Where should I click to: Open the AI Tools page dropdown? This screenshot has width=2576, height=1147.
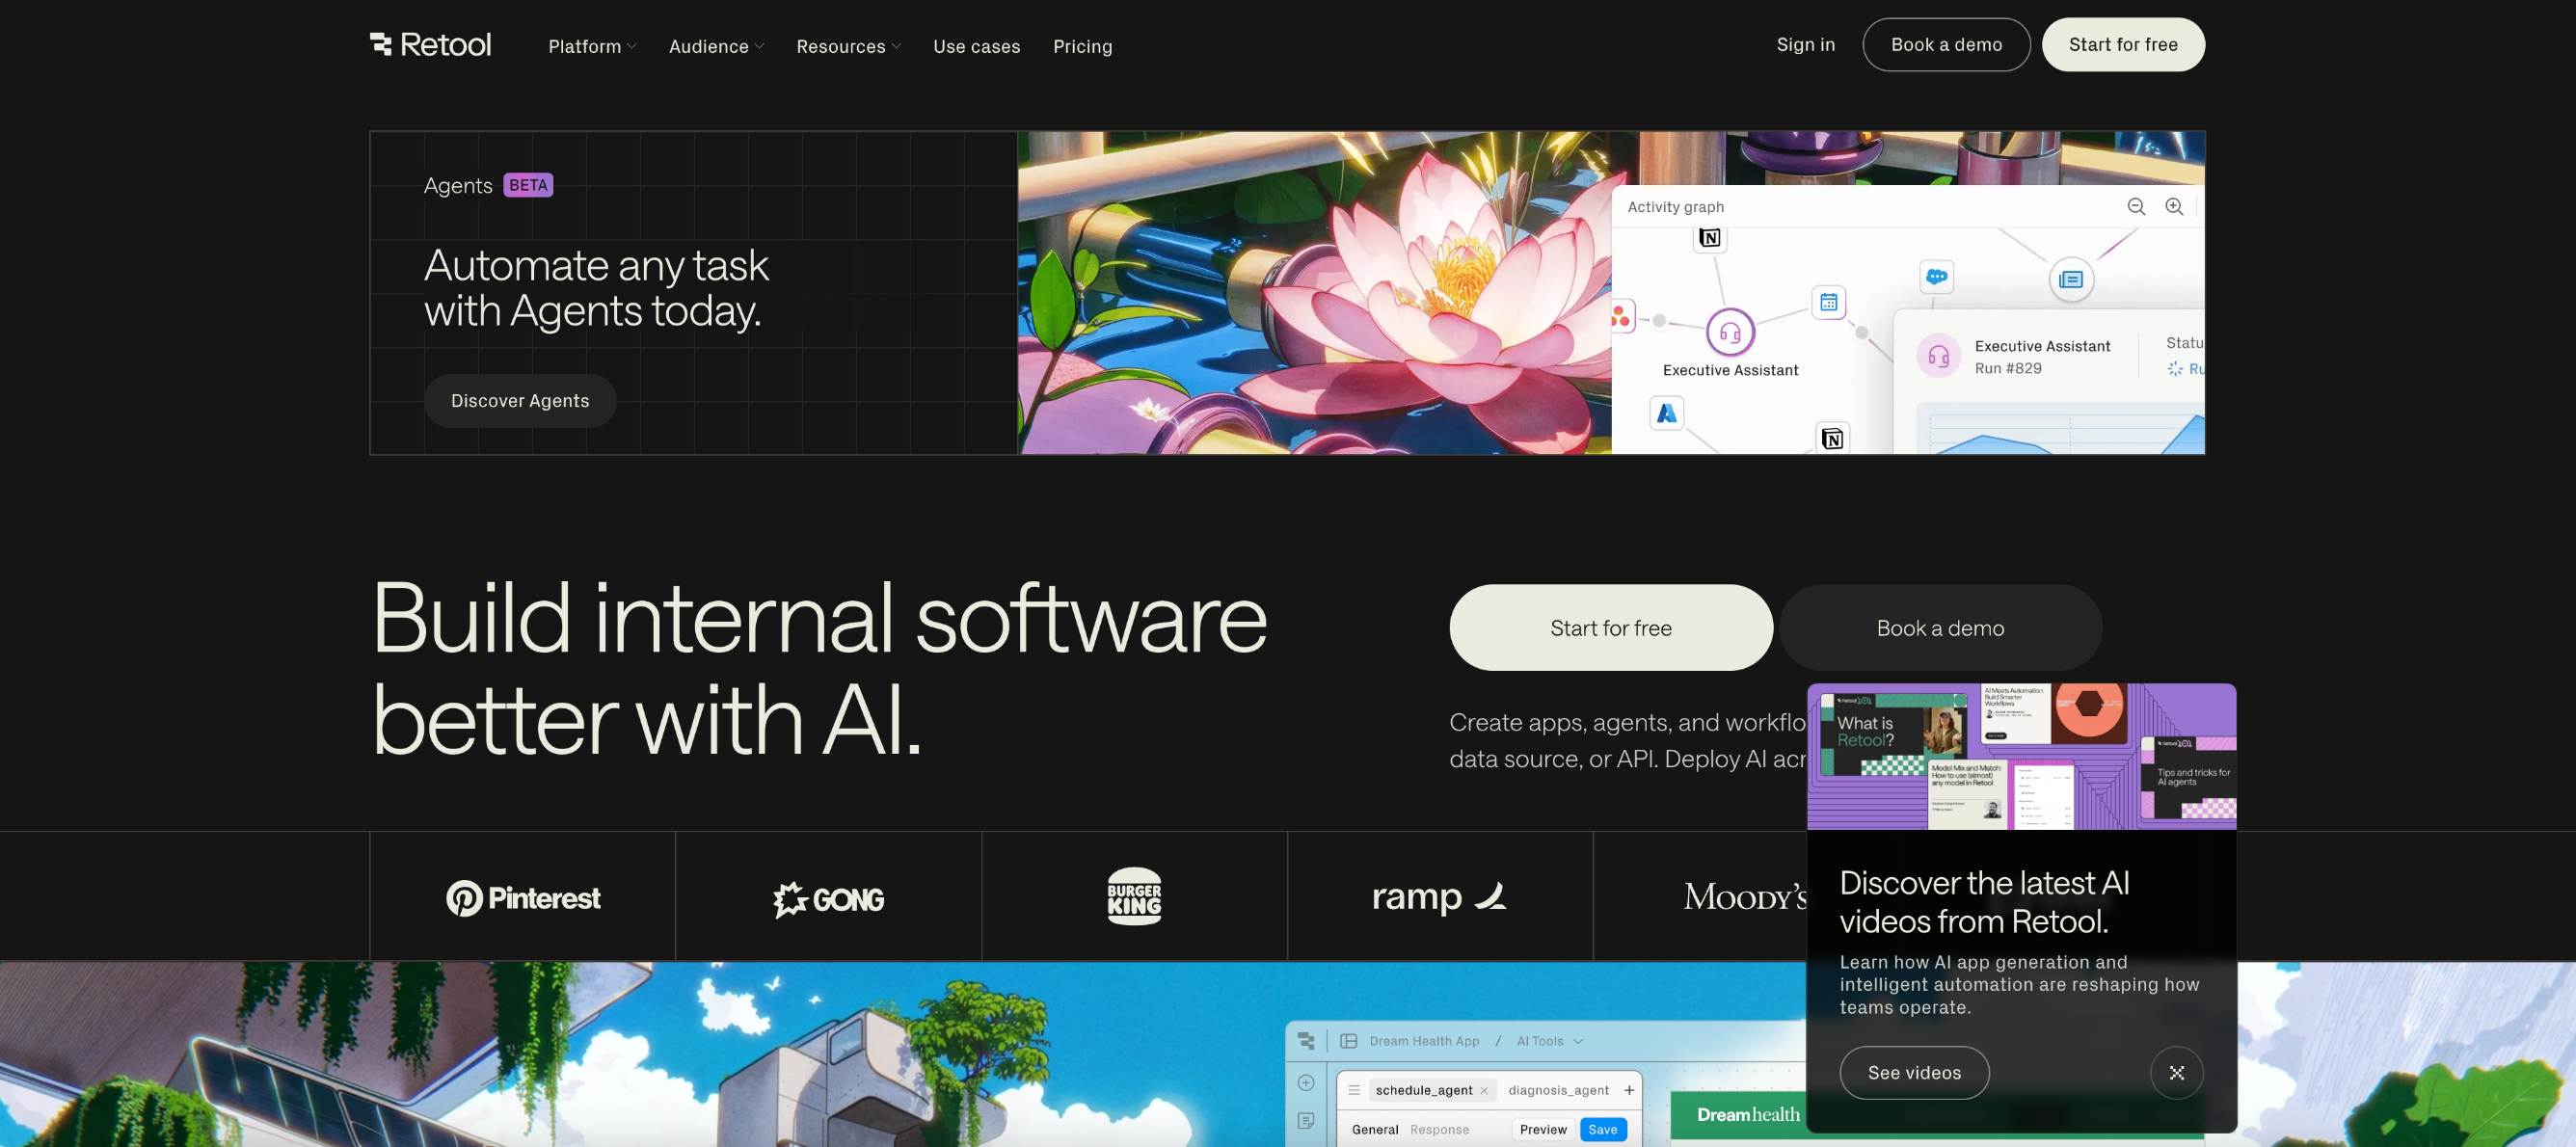(x=1549, y=1041)
